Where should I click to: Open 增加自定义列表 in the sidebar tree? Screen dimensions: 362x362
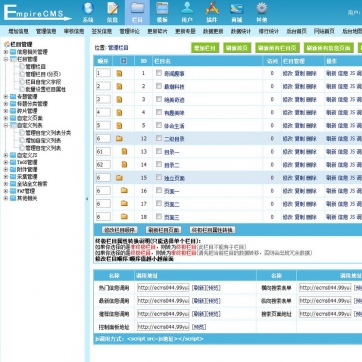[43, 140]
